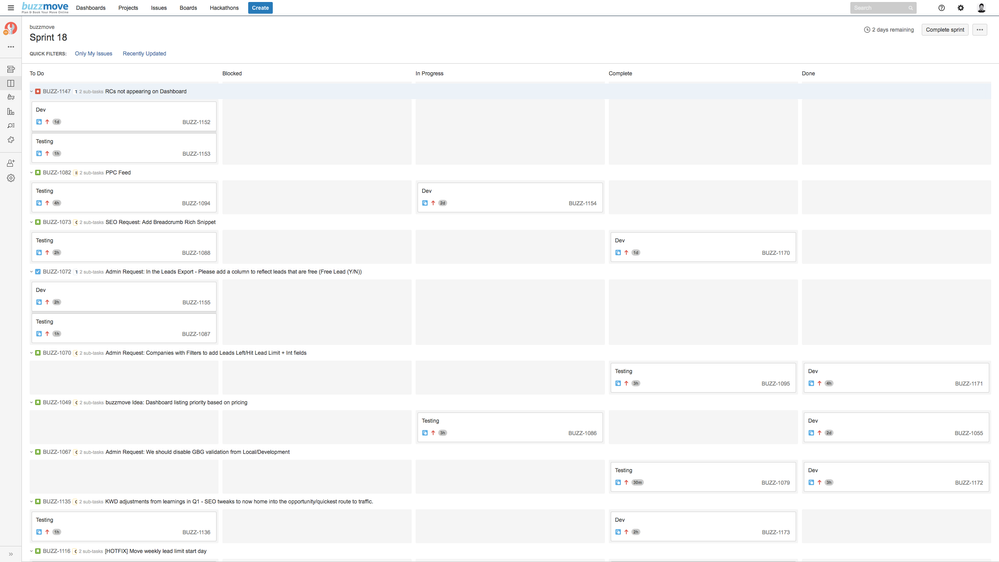Click the add user sidebar icon
The width and height of the screenshot is (999, 562).
click(11, 163)
